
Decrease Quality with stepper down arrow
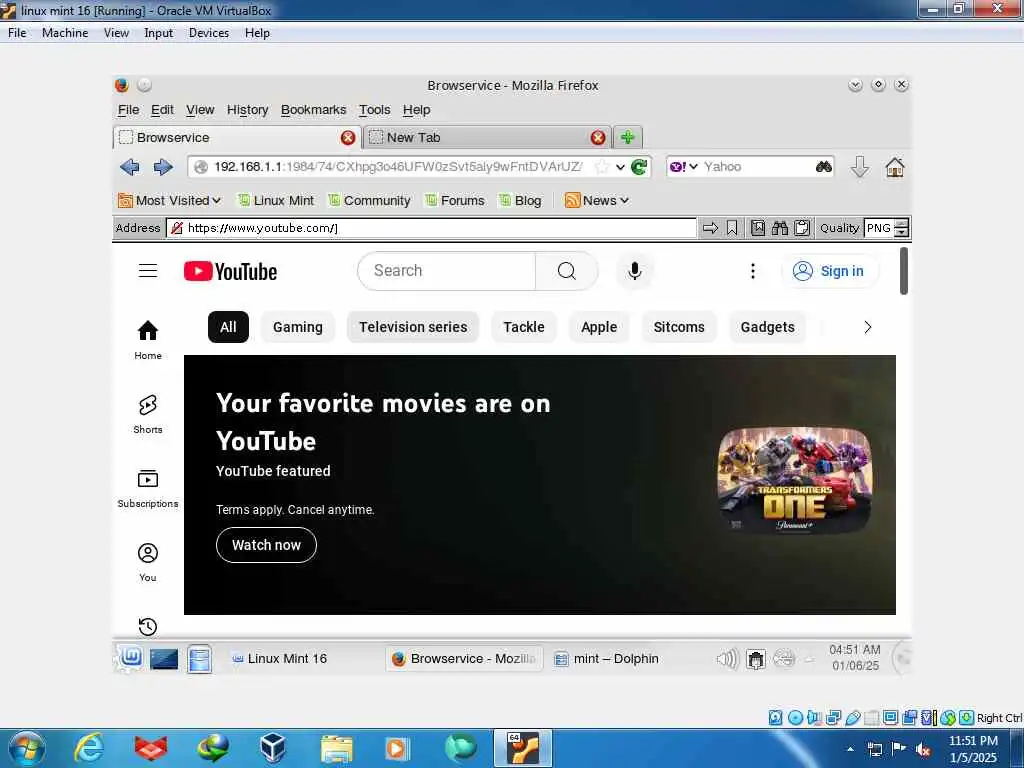tap(901, 232)
